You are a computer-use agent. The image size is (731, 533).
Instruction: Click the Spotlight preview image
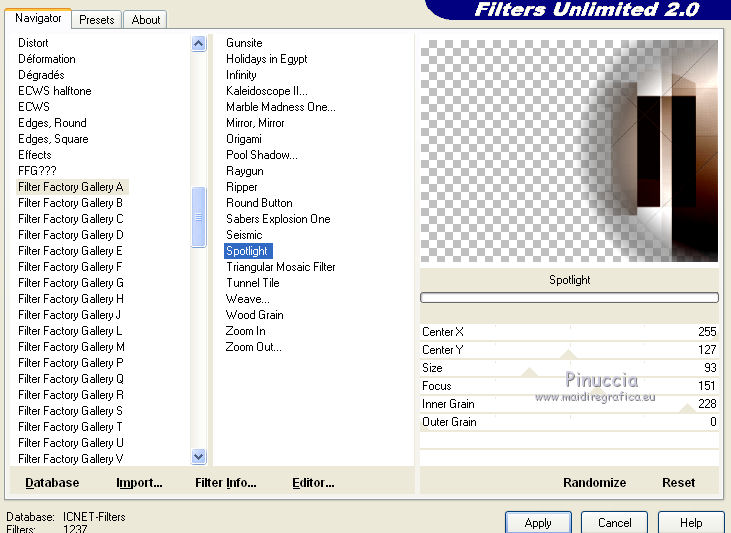[569, 151]
